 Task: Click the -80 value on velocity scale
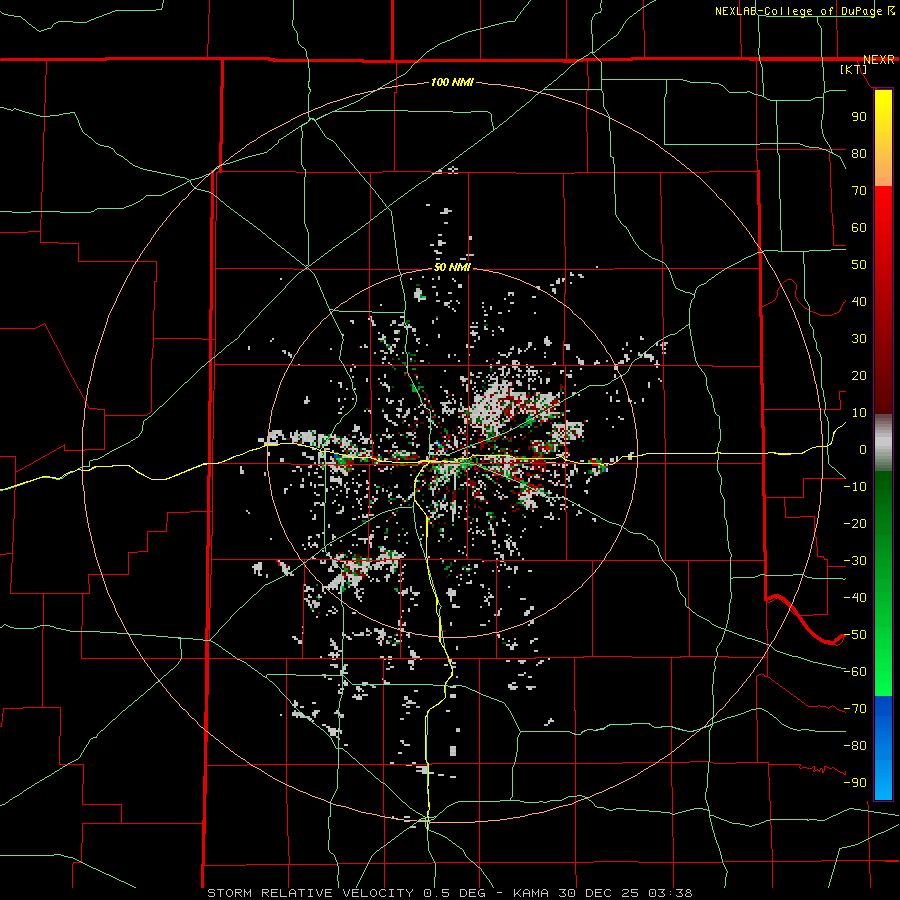[855, 746]
